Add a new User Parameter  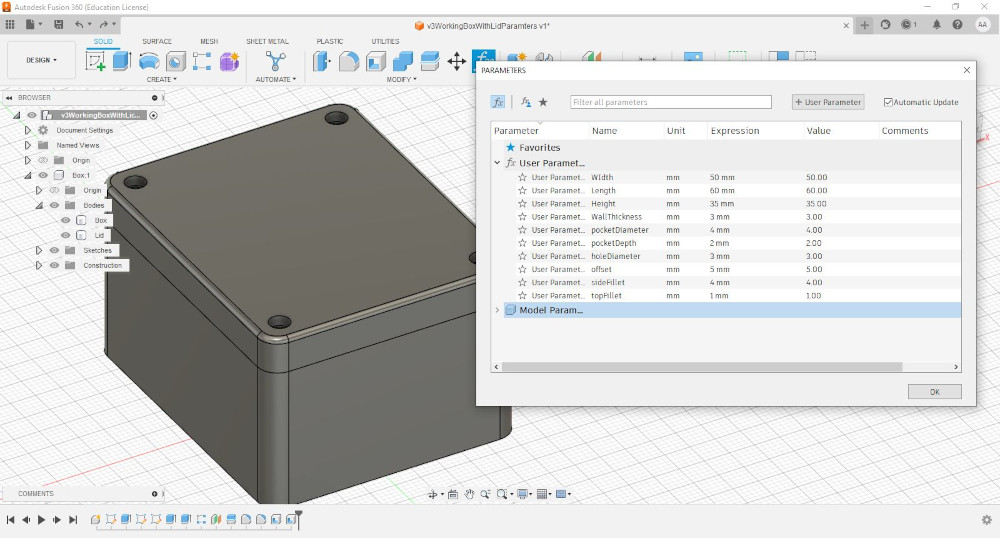coord(828,102)
